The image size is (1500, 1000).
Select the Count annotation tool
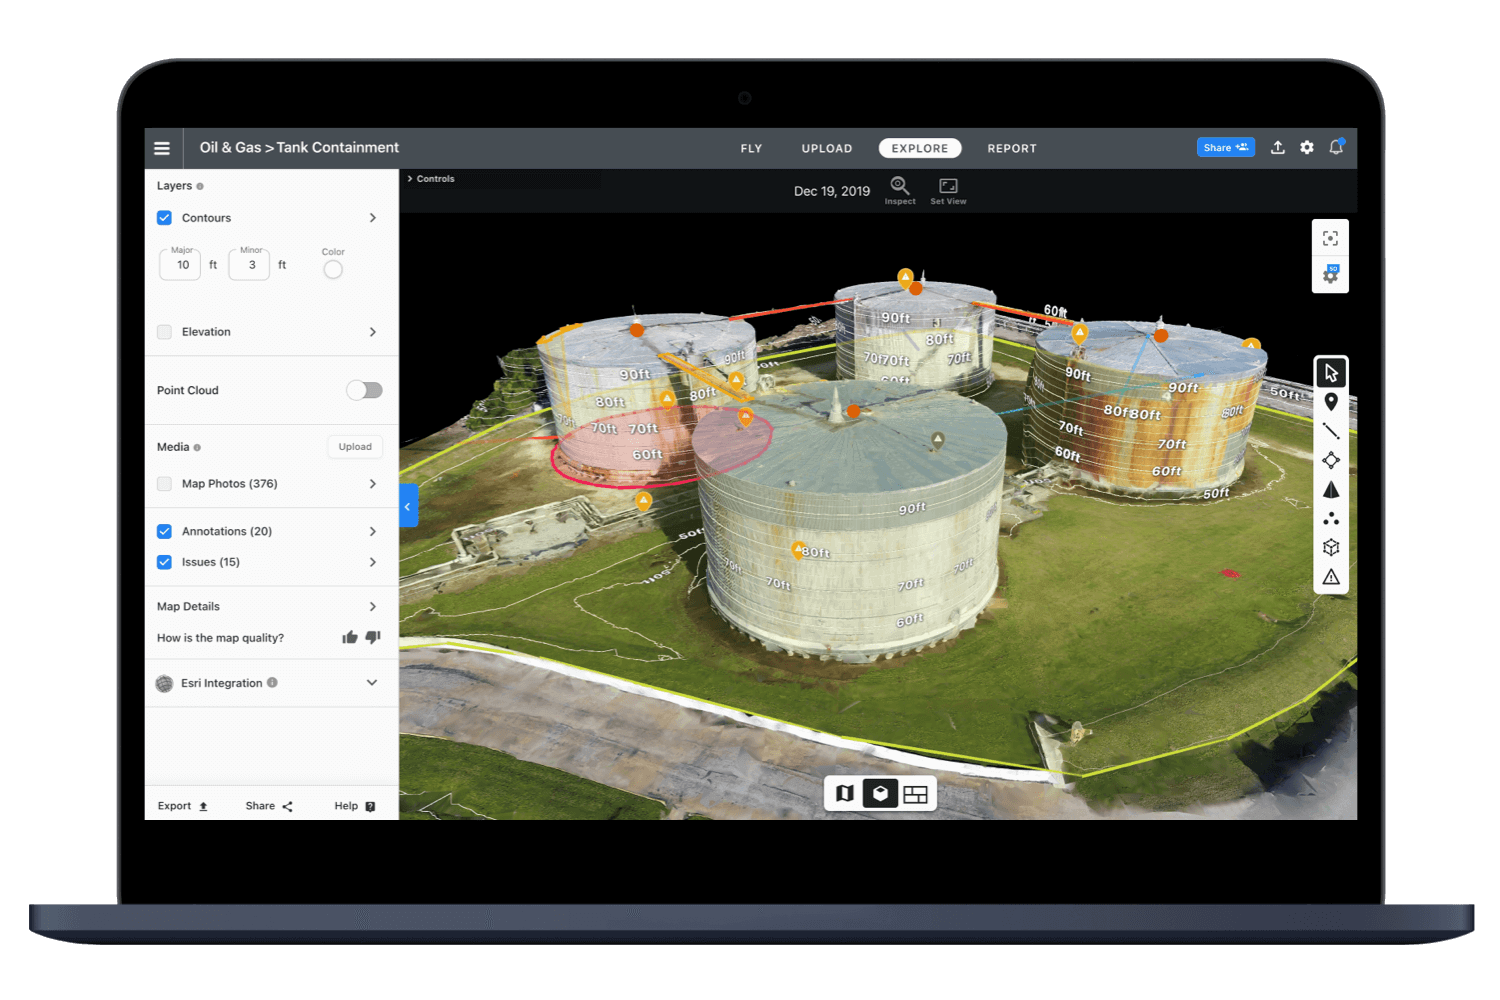[1331, 518]
